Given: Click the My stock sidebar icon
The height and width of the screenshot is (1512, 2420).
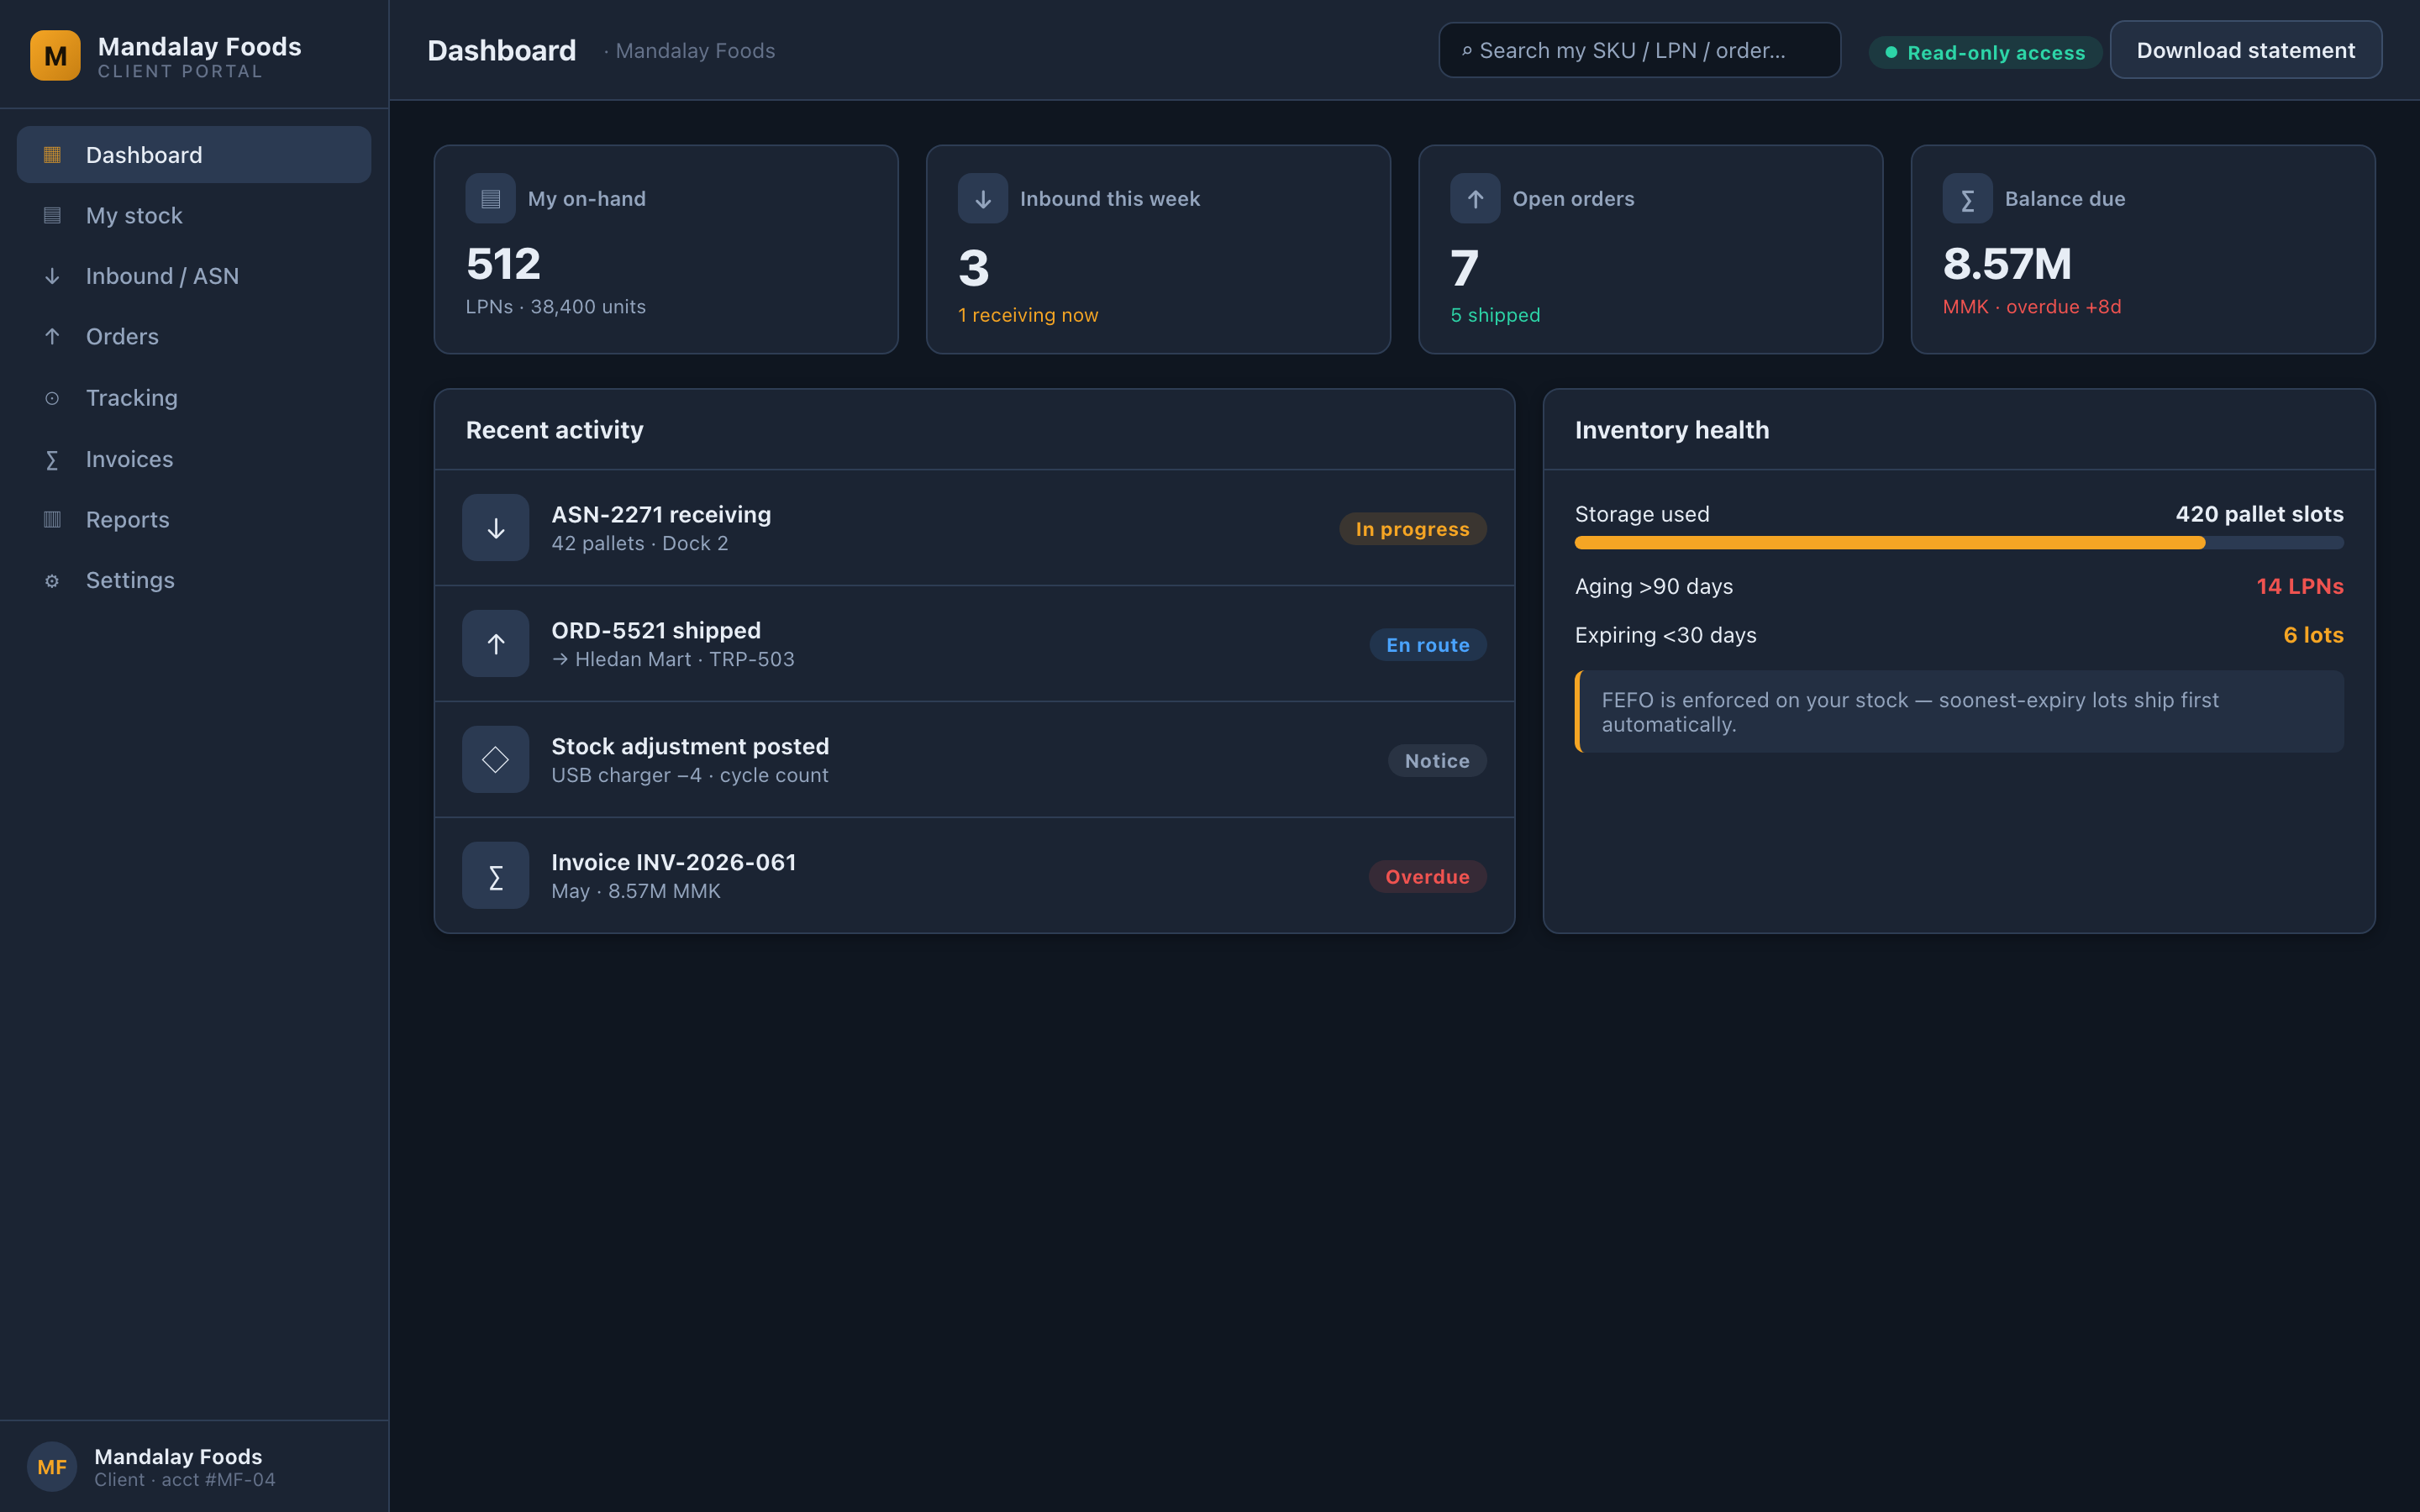Looking at the screenshot, I should [x=52, y=215].
